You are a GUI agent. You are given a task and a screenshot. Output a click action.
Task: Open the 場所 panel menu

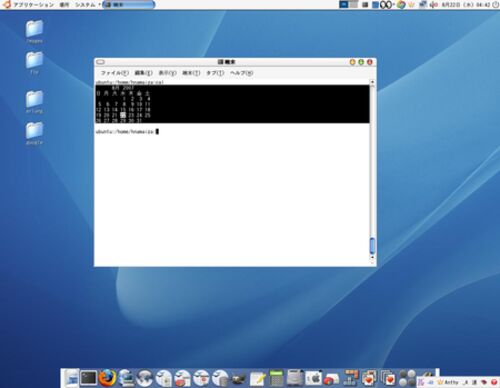(64, 5)
